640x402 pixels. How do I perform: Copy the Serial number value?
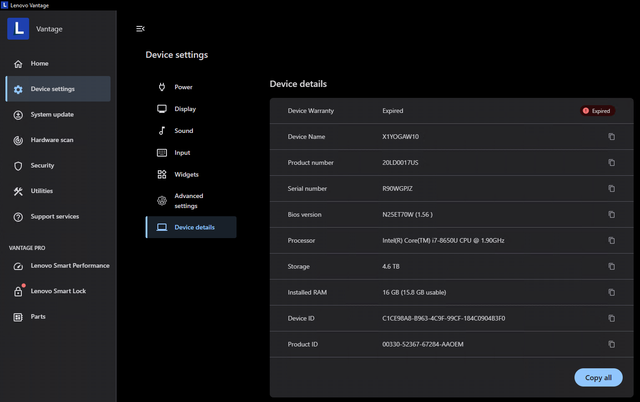[x=611, y=189]
